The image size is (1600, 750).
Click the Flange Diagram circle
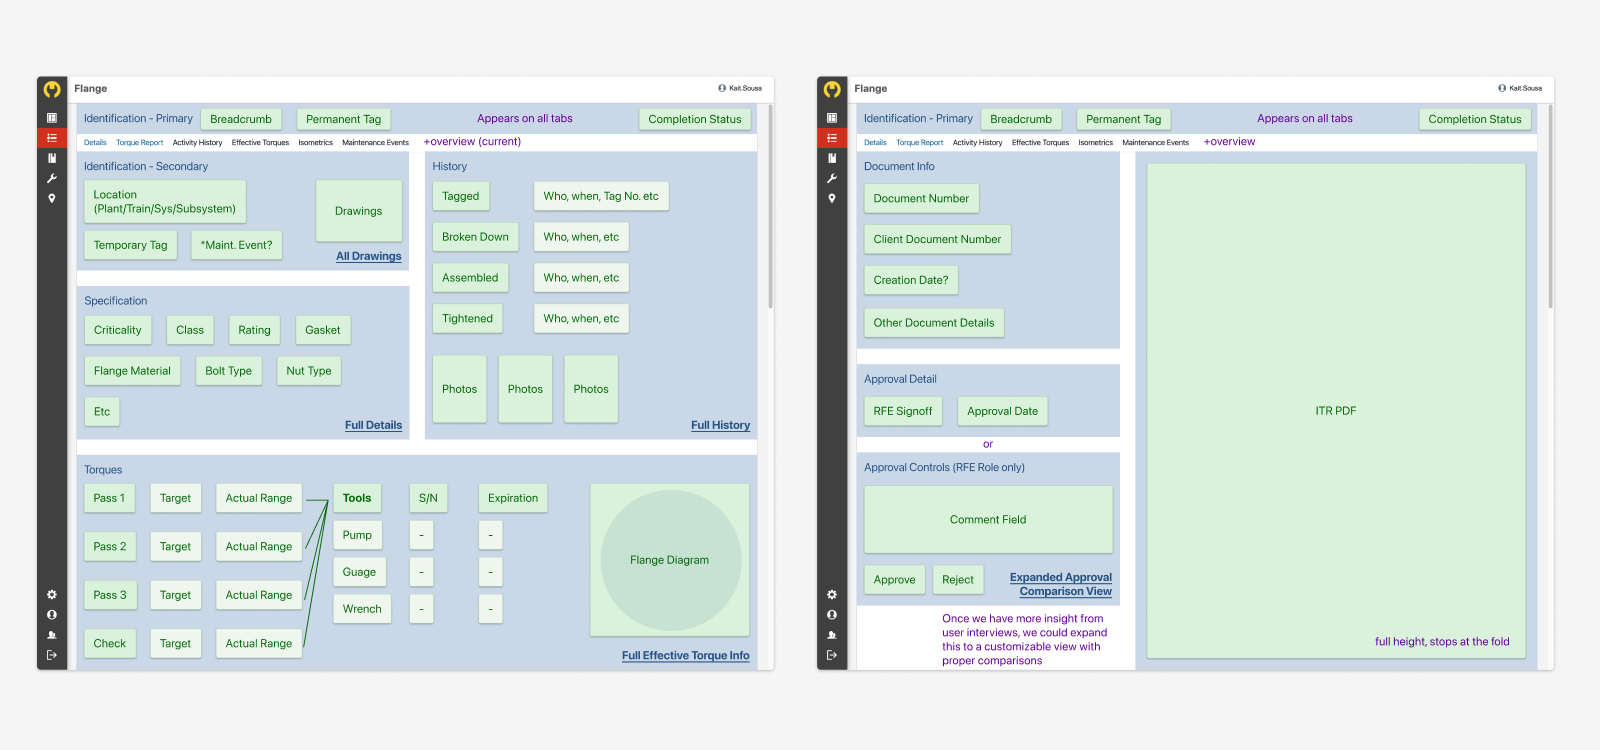tap(670, 560)
